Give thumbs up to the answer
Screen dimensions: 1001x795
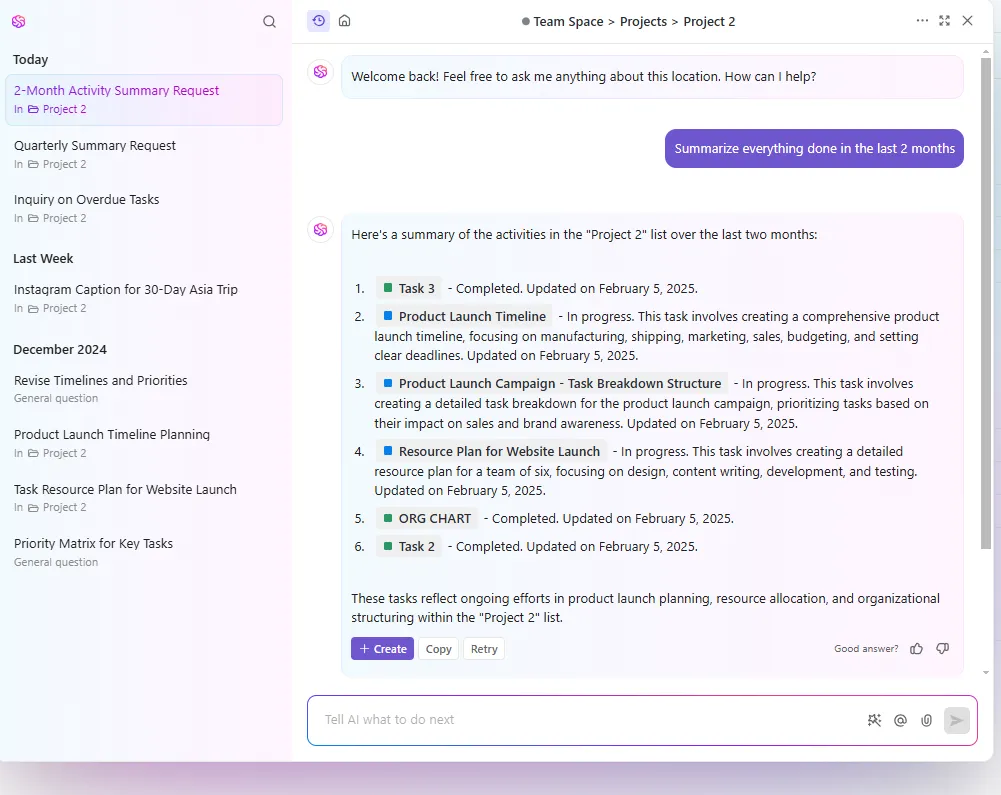point(917,649)
